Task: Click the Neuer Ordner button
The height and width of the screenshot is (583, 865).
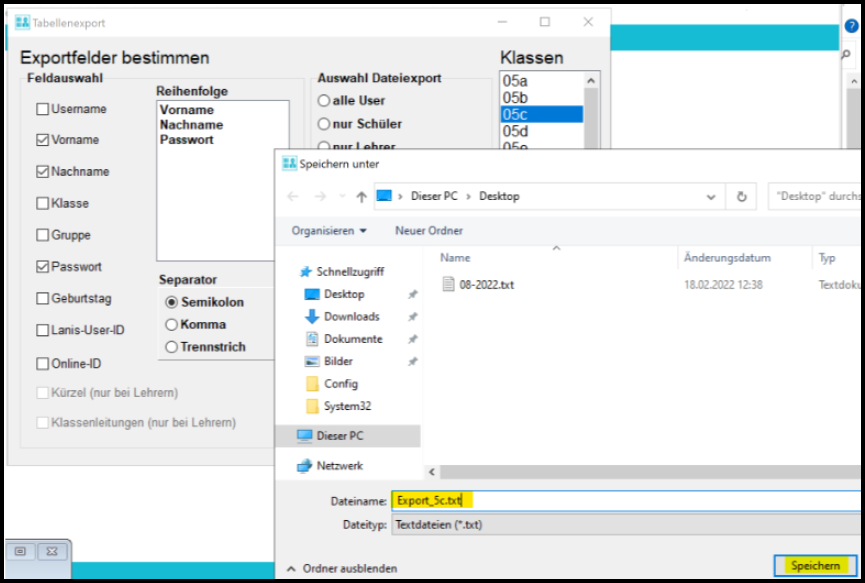Action: coord(428,231)
